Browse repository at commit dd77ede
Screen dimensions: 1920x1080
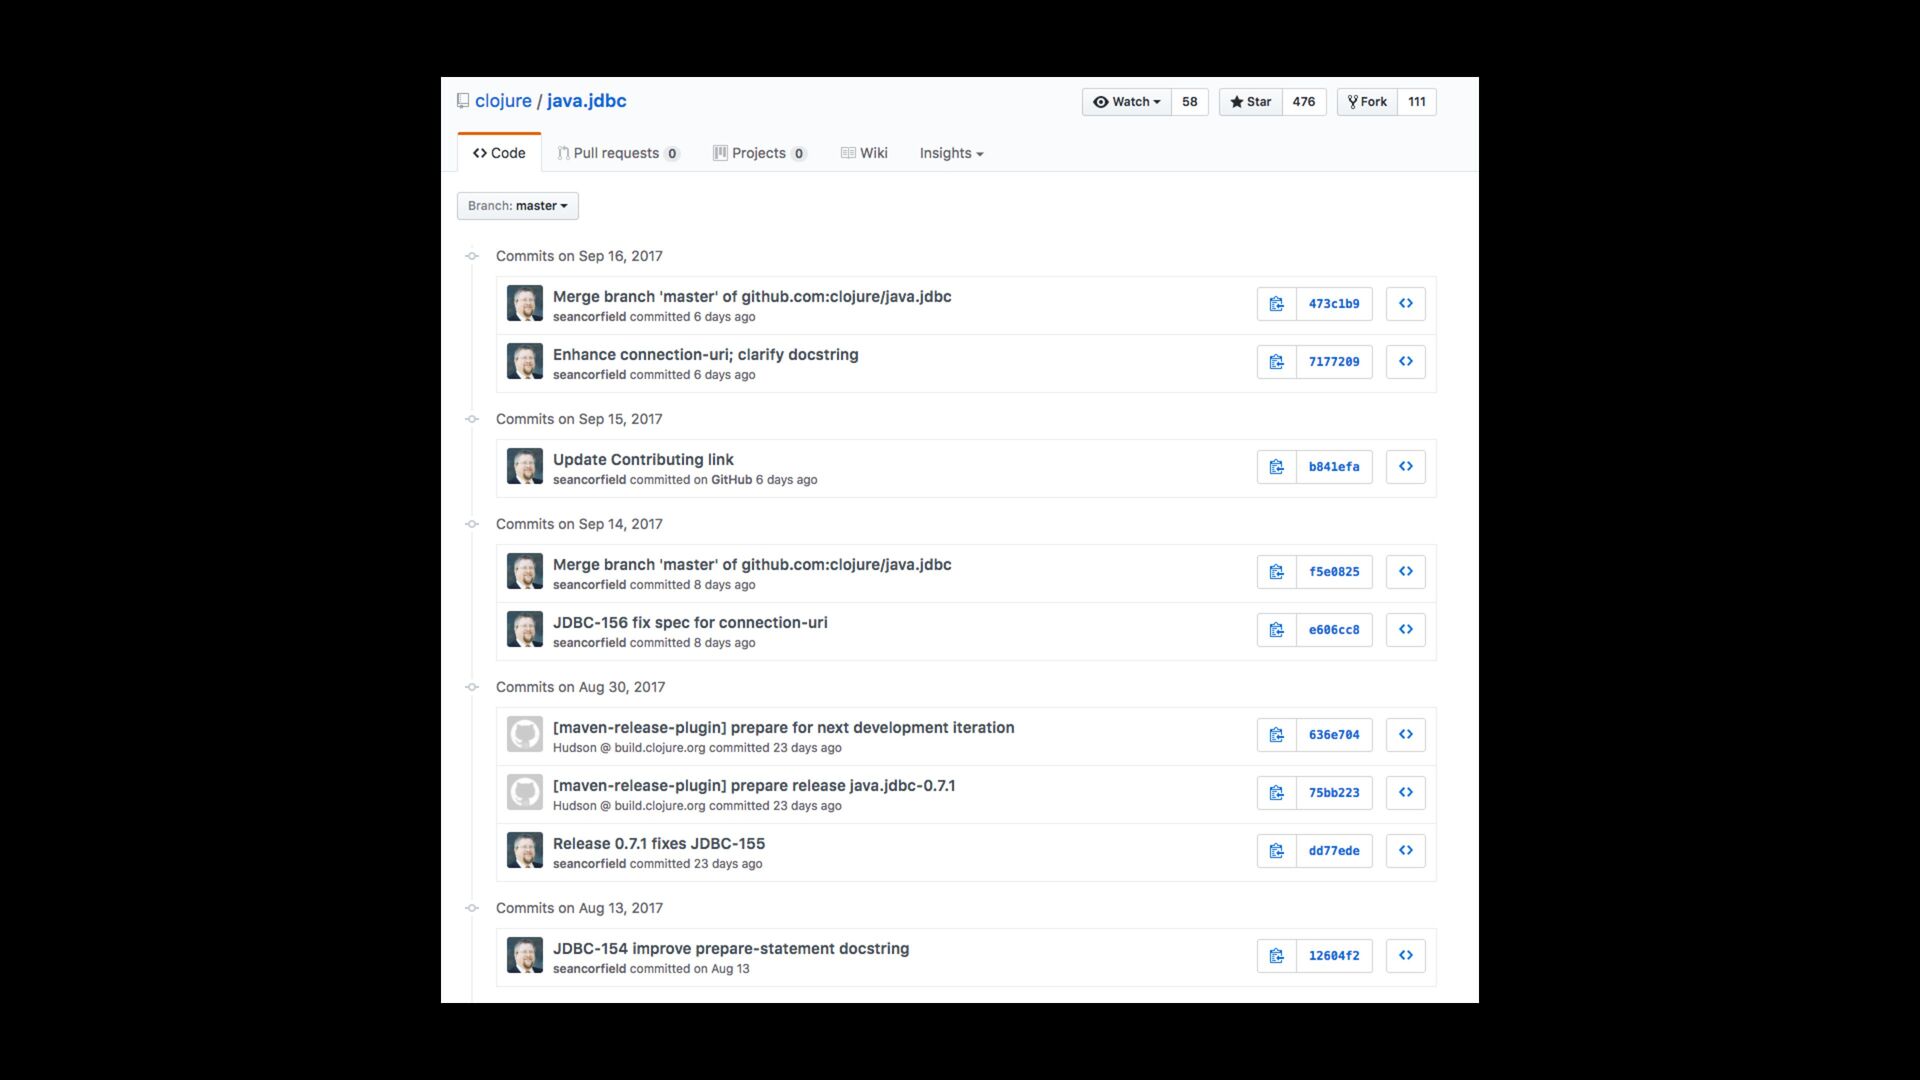click(1405, 851)
